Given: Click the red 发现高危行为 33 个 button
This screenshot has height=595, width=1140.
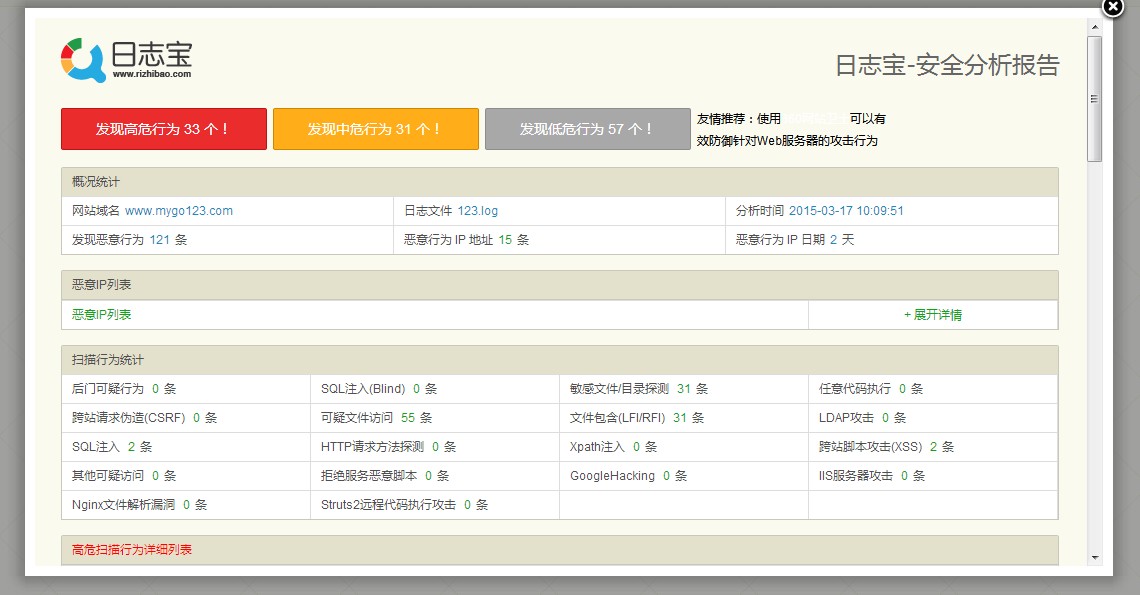Looking at the screenshot, I should (x=164, y=129).
